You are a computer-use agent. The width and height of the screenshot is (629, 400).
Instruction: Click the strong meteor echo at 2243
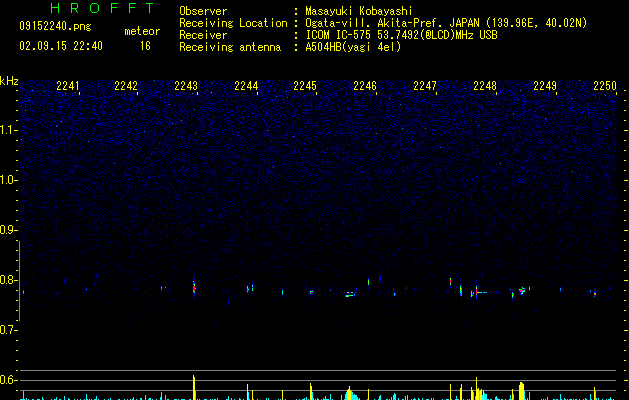click(x=194, y=287)
